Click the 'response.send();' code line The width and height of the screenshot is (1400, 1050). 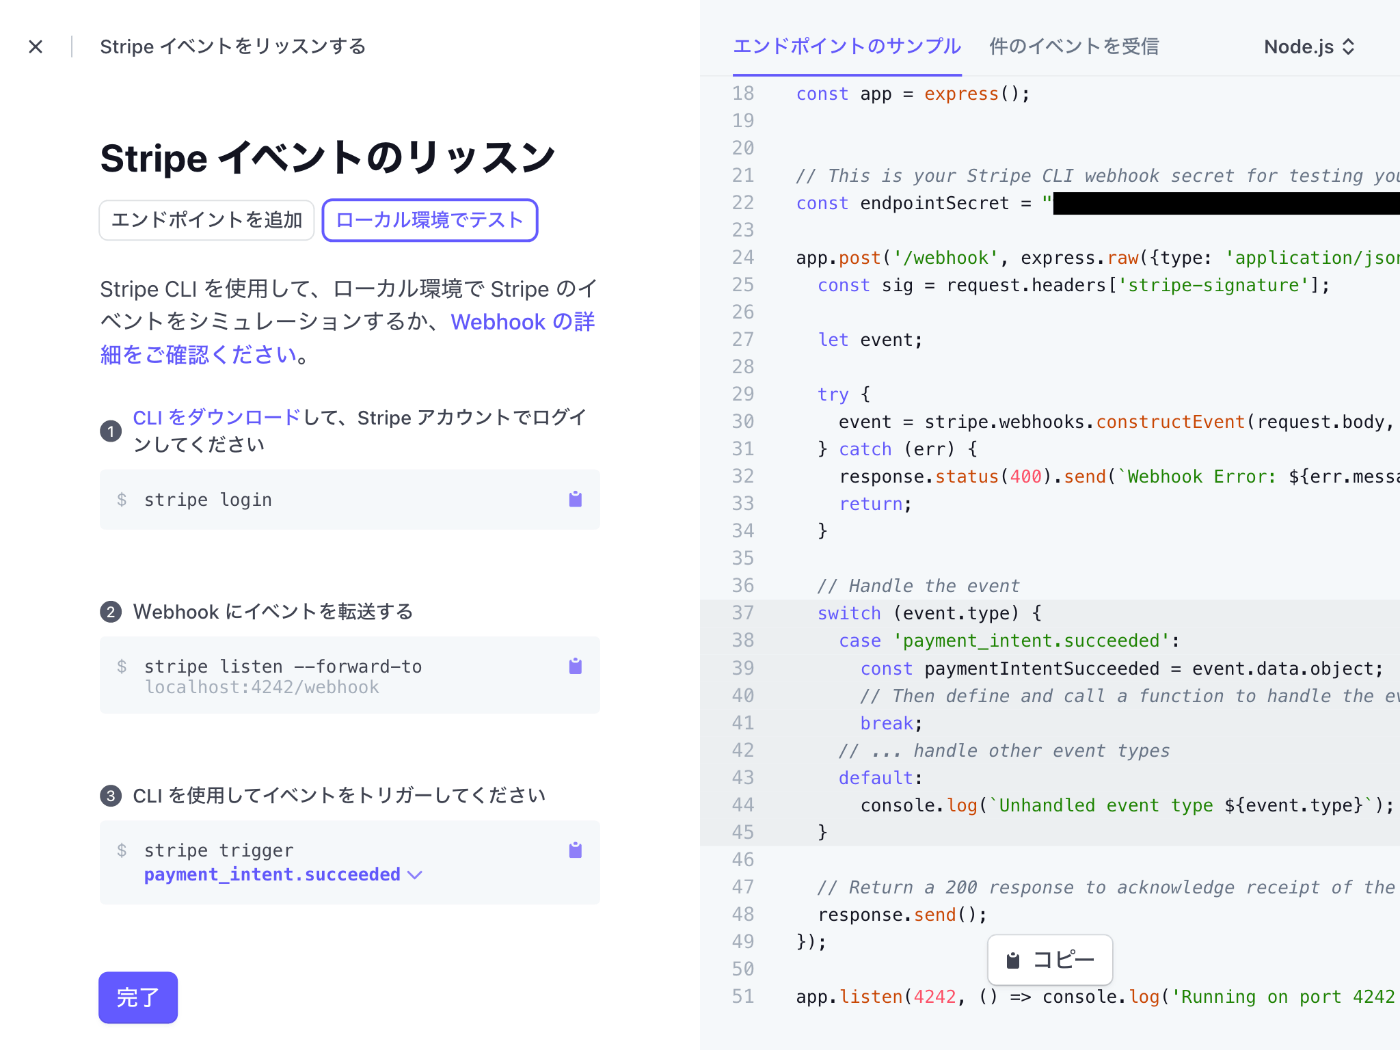tap(902, 915)
